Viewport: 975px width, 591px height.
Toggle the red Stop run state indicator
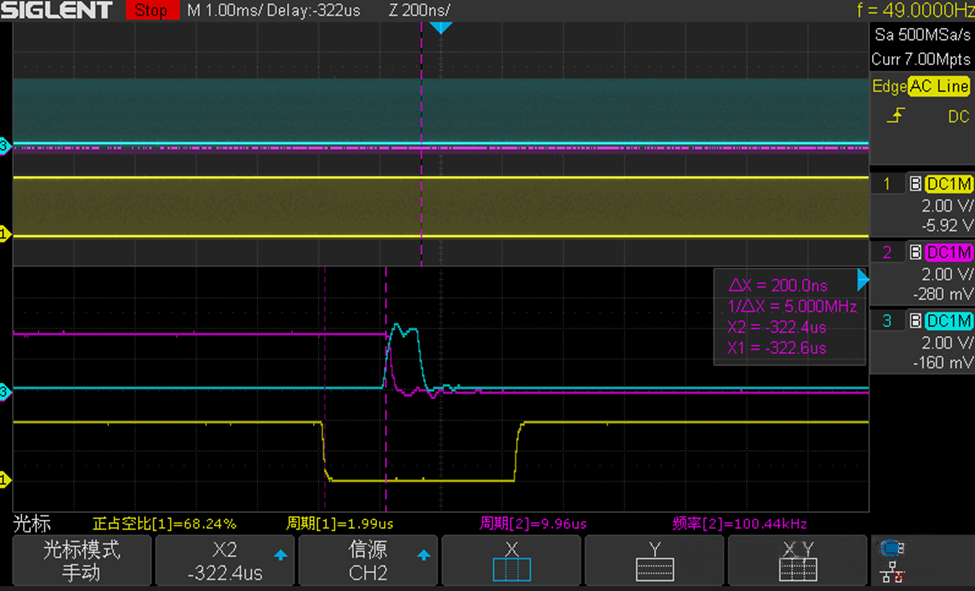click(x=150, y=11)
